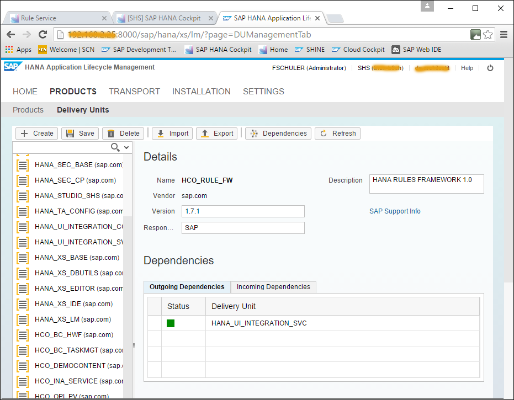Open the Cloud Cockpit bookmark

pyautogui.click(x=358, y=50)
